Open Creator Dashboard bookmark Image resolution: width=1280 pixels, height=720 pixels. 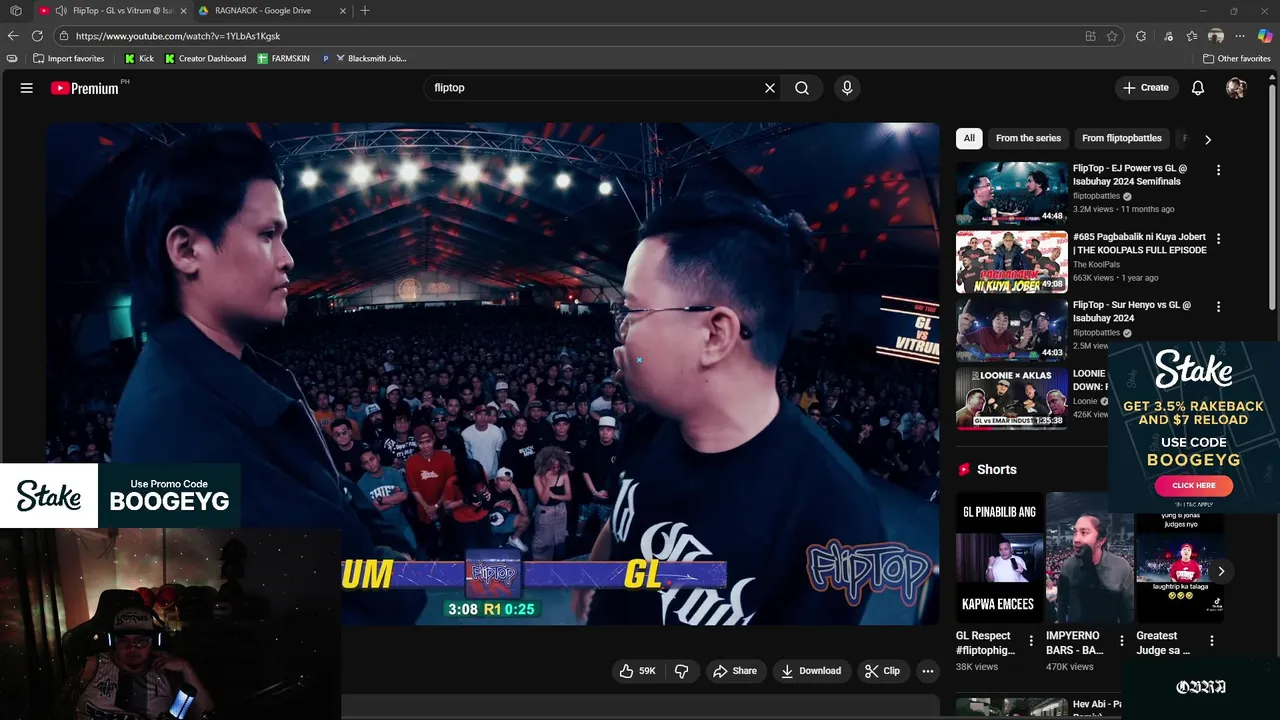(205, 59)
